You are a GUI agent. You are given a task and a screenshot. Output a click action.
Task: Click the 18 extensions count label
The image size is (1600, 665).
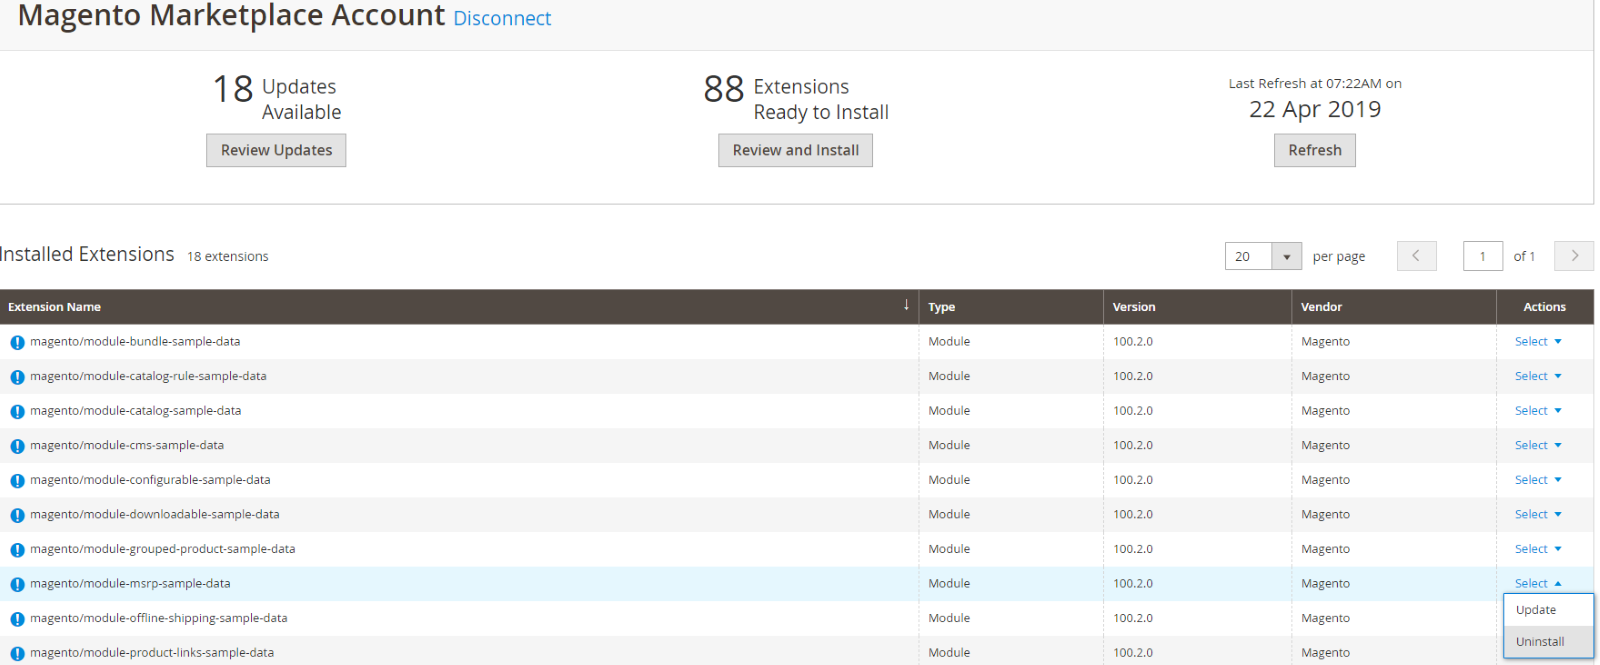(x=228, y=256)
